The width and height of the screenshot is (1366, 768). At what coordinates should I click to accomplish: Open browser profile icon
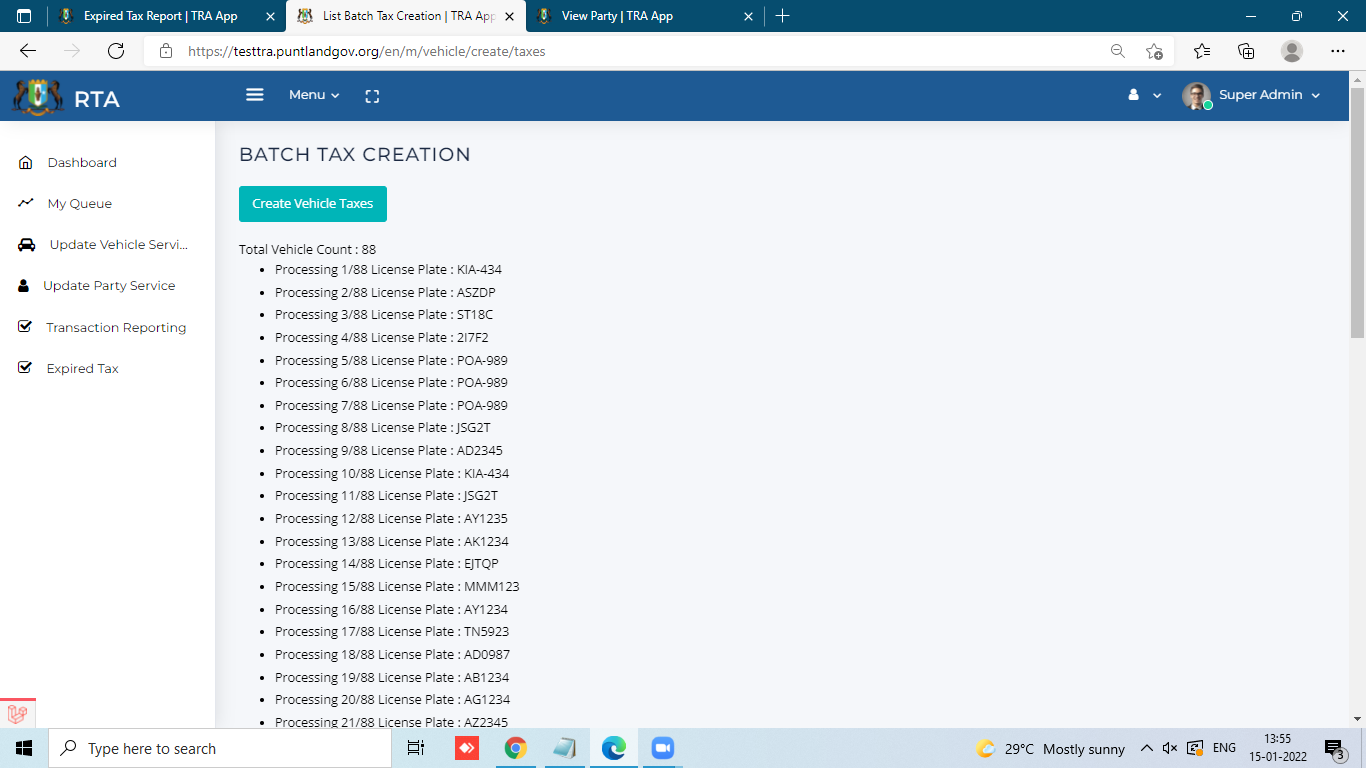[x=1292, y=51]
